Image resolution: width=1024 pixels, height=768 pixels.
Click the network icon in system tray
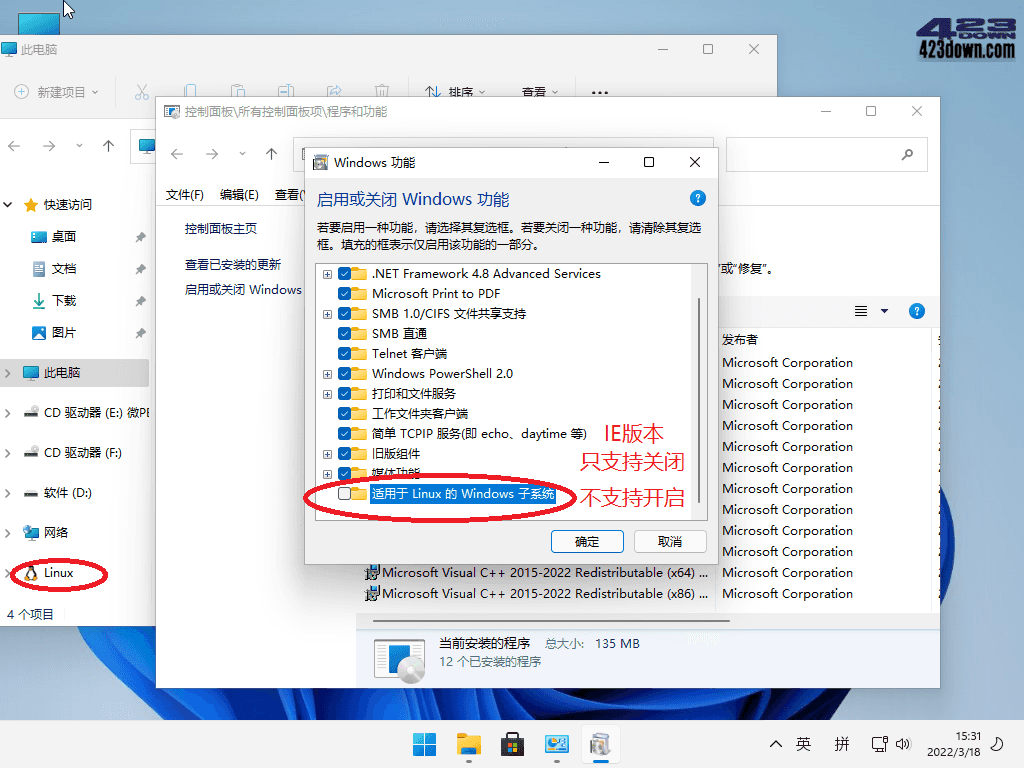pyautogui.click(x=879, y=744)
